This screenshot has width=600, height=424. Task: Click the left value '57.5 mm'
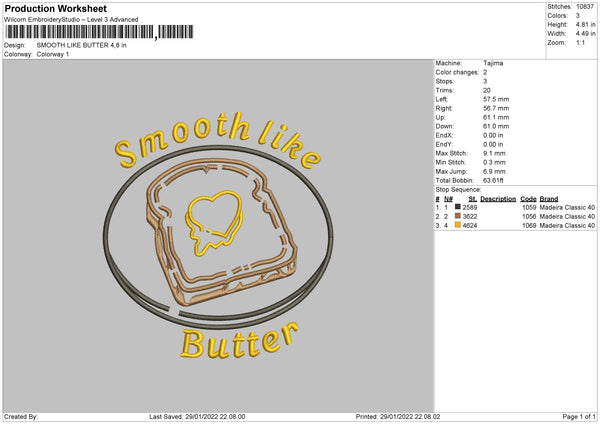tap(496, 99)
